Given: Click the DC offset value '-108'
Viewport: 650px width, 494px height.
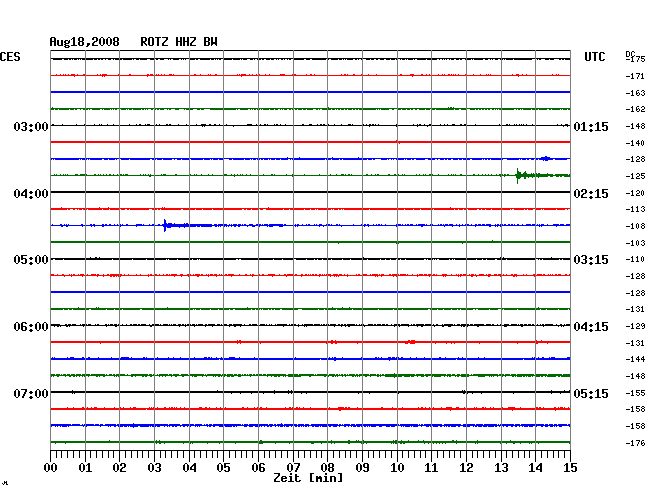Looking at the screenshot, I should coord(635,226).
